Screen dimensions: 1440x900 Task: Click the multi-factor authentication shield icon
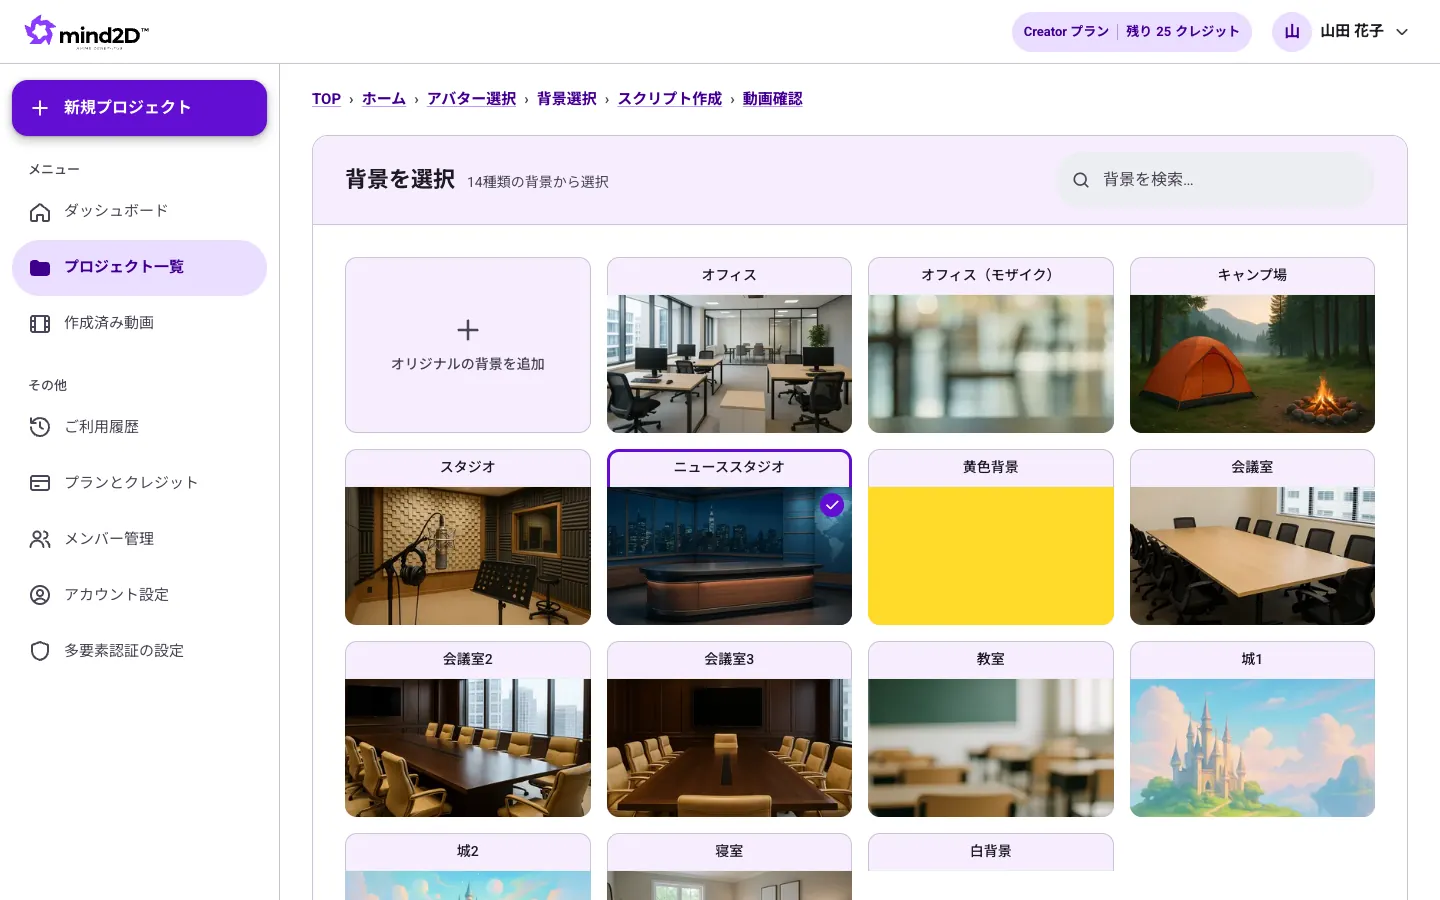pyautogui.click(x=40, y=652)
